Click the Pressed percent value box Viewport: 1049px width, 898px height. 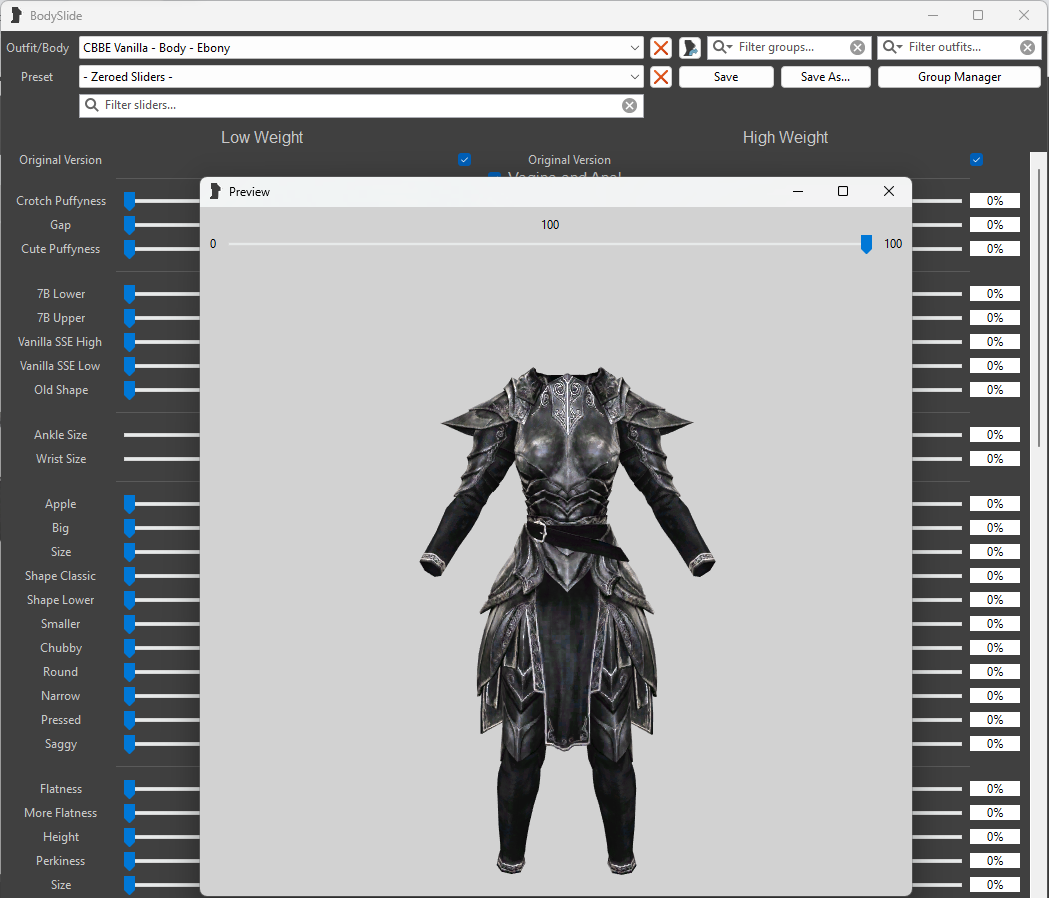[995, 720]
